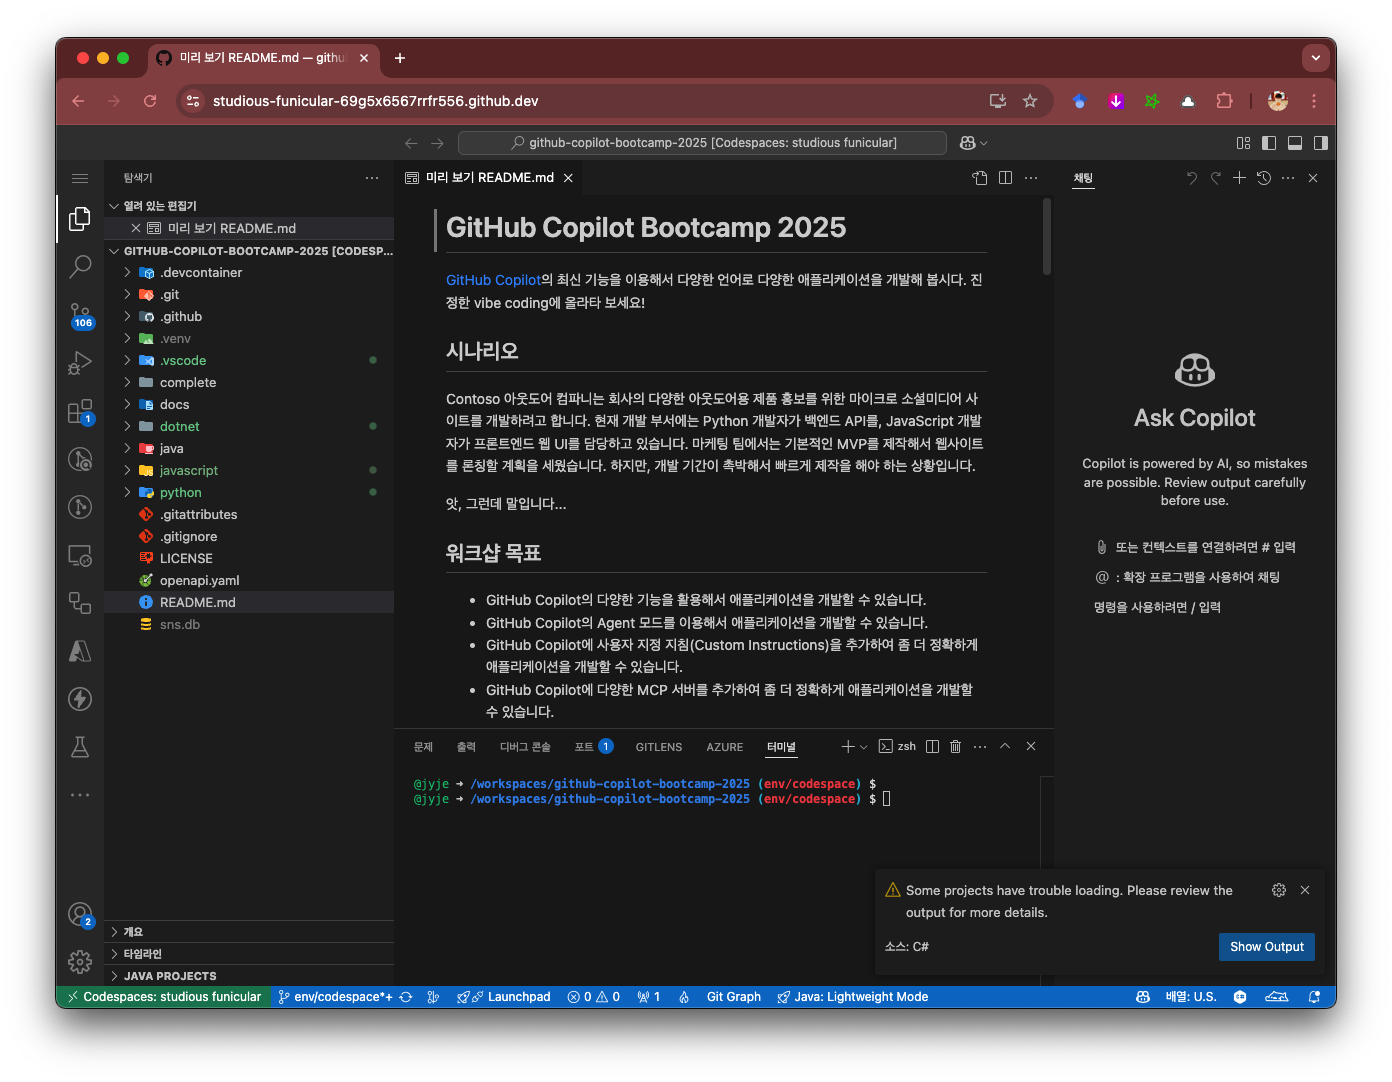The image size is (1392, 1082).
Task: Expand the complete folder
Action: [249, 383]
